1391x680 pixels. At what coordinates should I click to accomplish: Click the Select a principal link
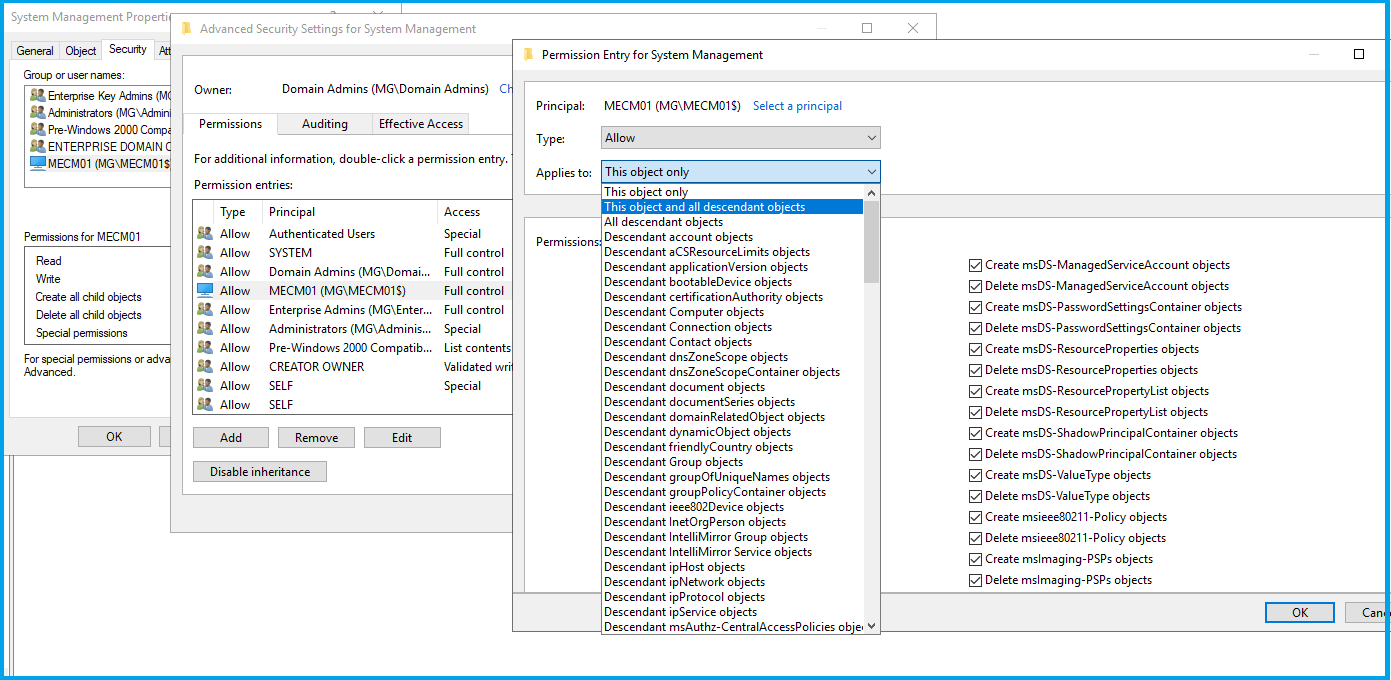[x=797, y=106]
